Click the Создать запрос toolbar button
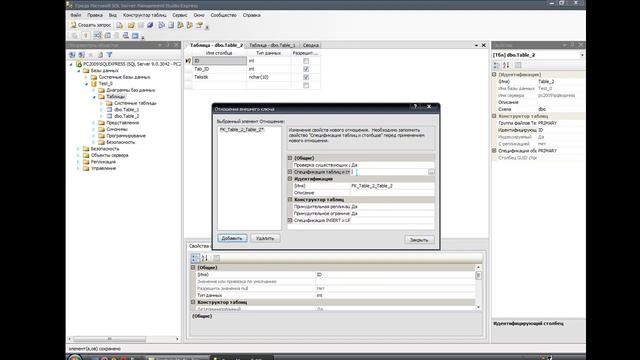The height and width of the screenshot is (360, 640). (x=91, y=25)
